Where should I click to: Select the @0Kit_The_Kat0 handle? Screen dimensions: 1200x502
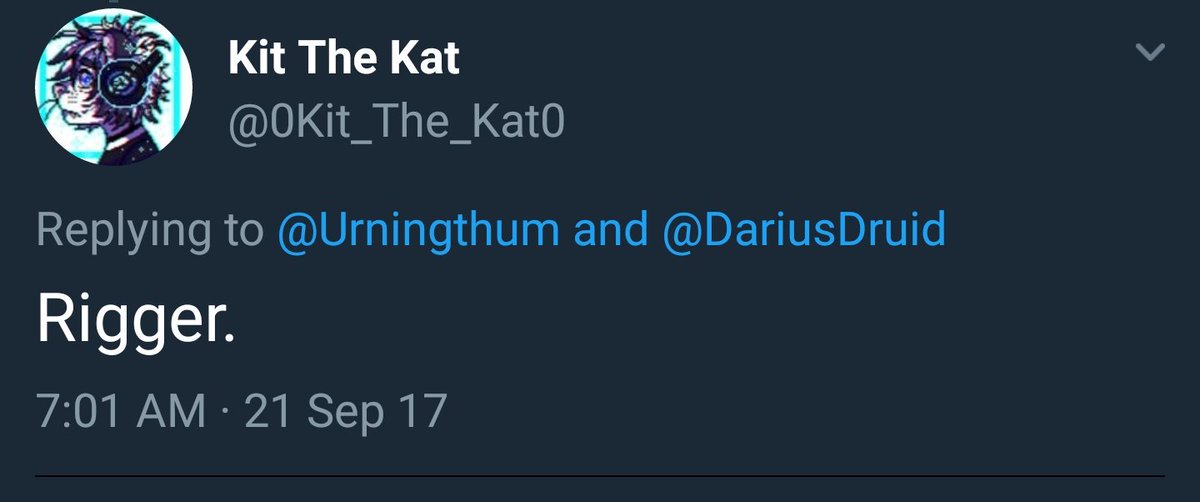click(397, 124)
